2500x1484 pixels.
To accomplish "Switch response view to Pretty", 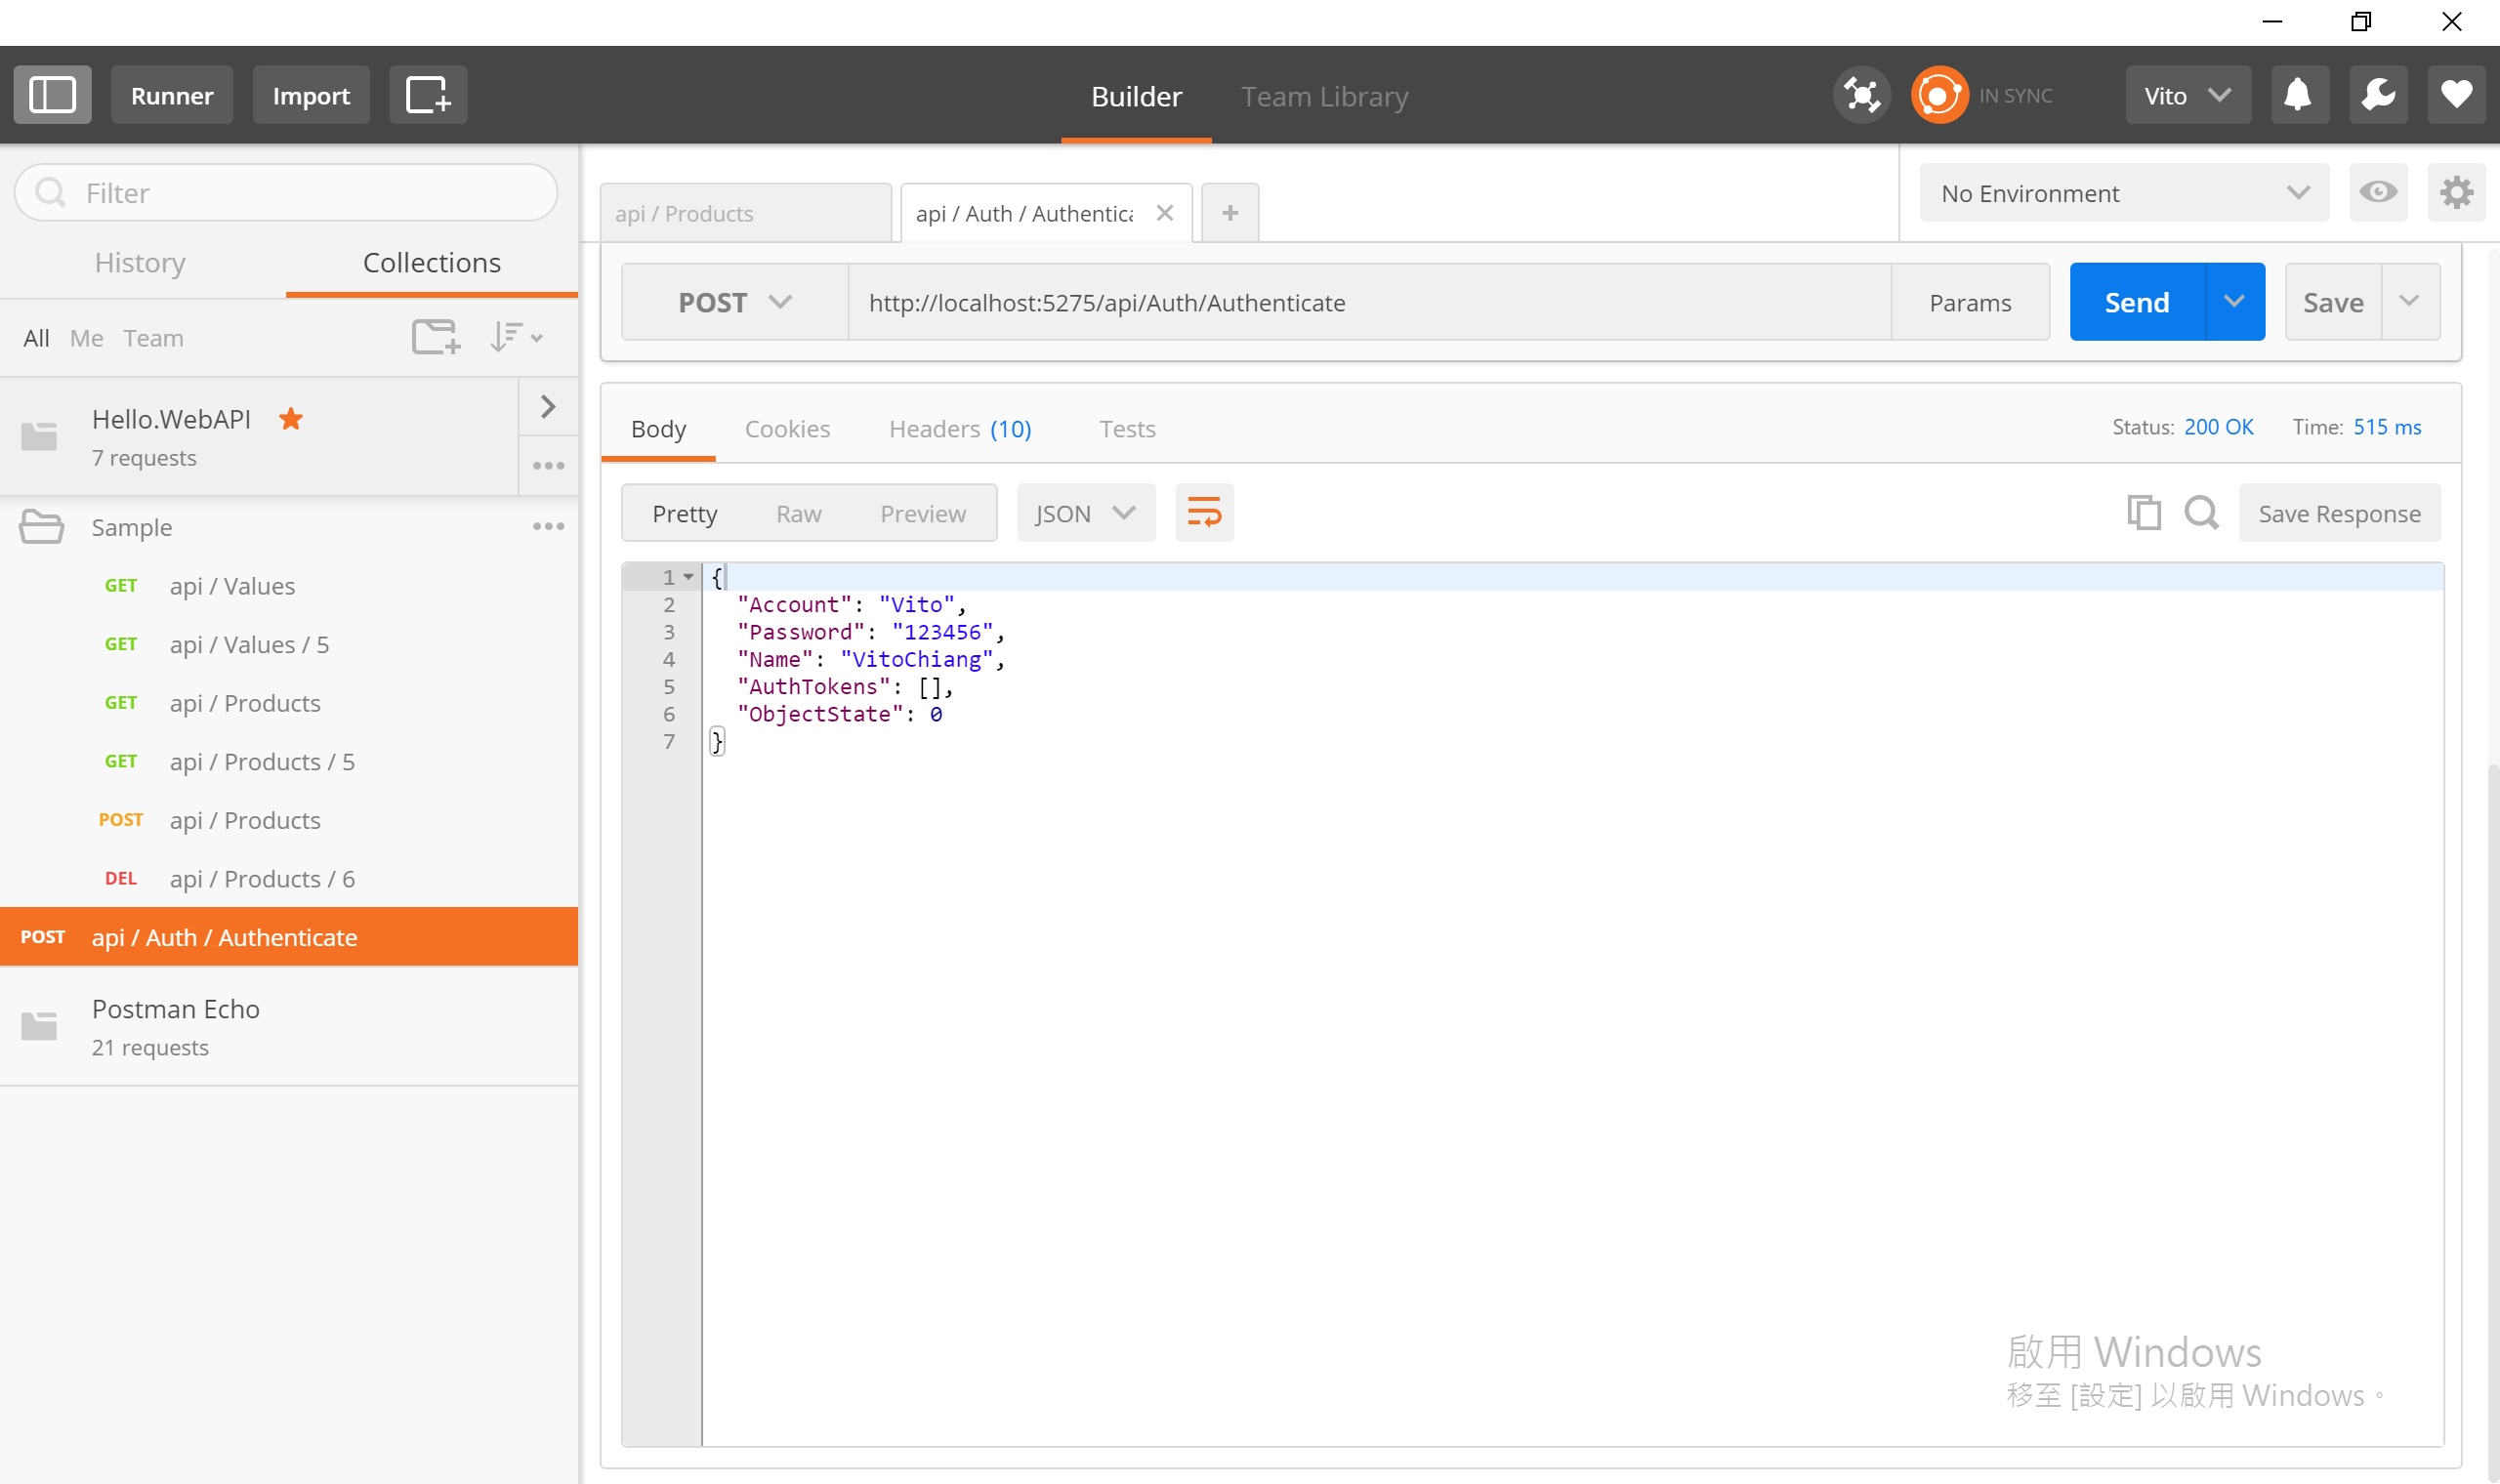I will click(684, 513).
